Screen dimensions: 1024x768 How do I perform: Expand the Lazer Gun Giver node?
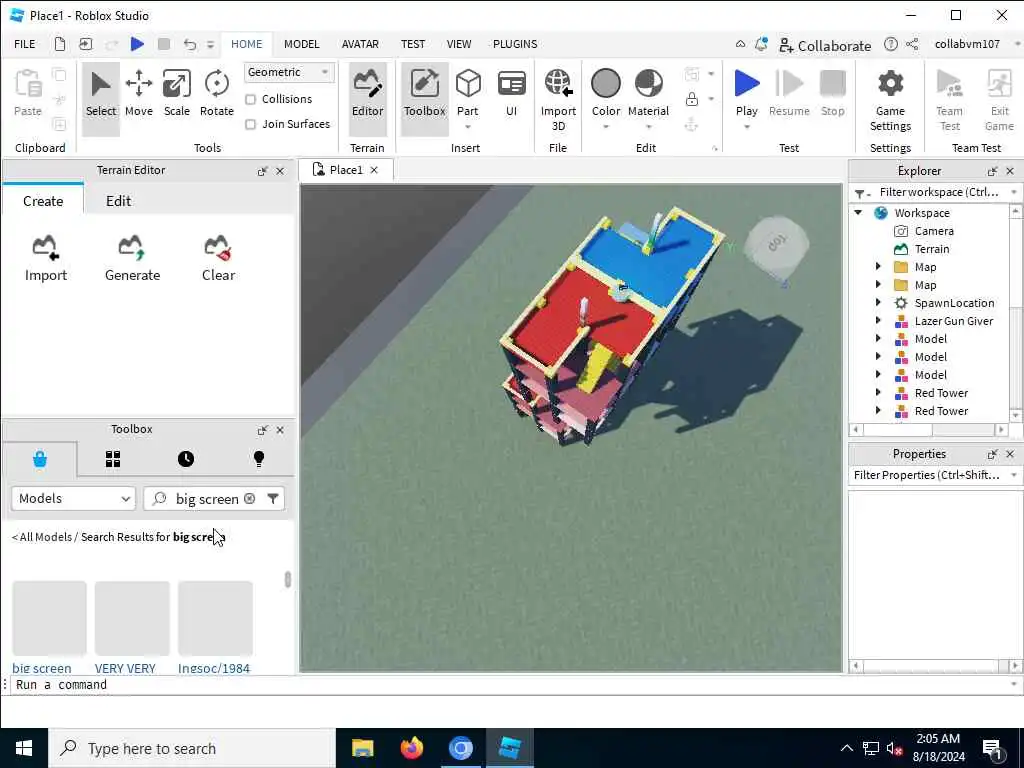coord(878,321)
